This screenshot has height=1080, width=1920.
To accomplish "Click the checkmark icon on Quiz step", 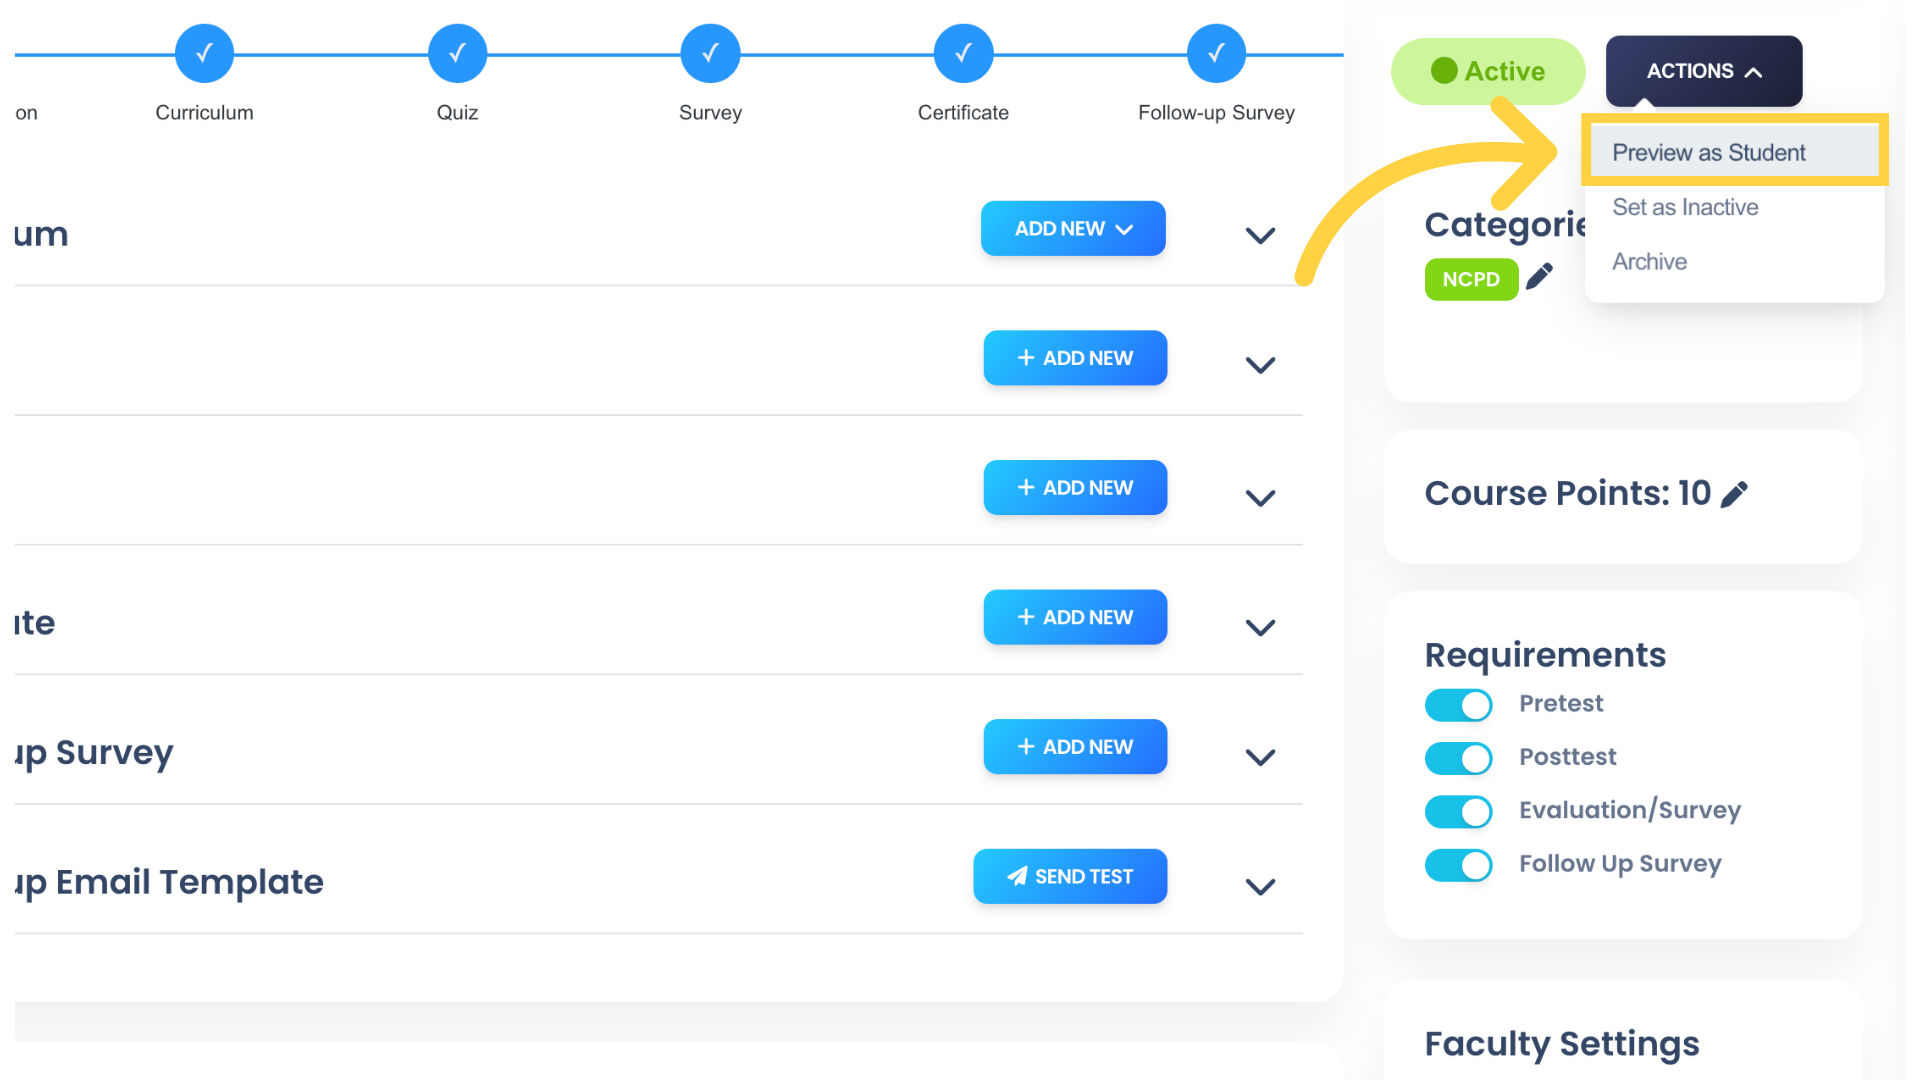I will point(456,53).
